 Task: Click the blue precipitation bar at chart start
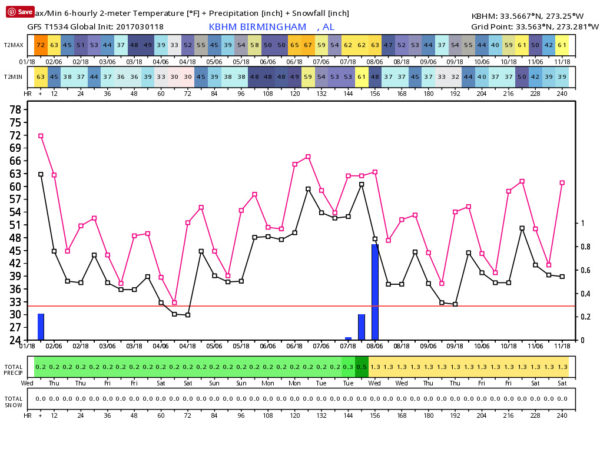41,327
